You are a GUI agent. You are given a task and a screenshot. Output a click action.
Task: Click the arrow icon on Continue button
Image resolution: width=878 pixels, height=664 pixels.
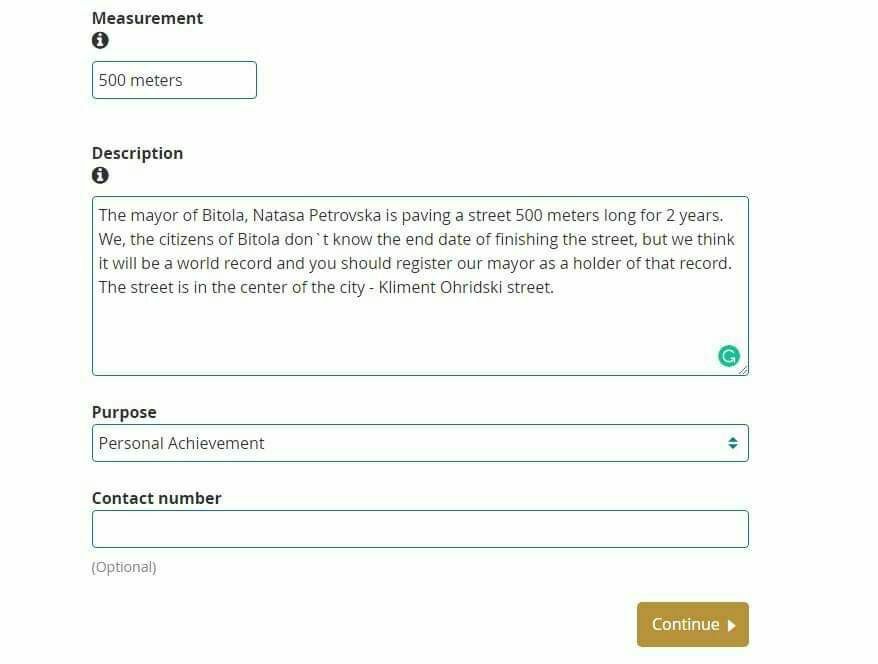pos(731,625)
